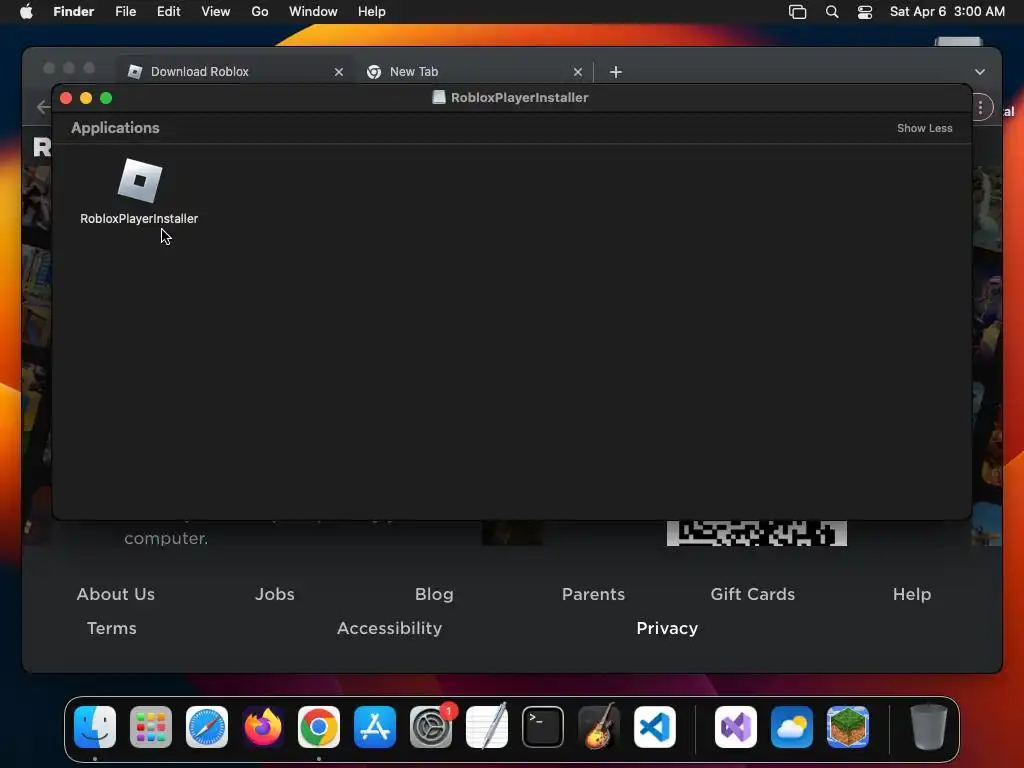
Task: Open System Settings from the Dock
Action: pyautogui.click(x=431, y=727)
